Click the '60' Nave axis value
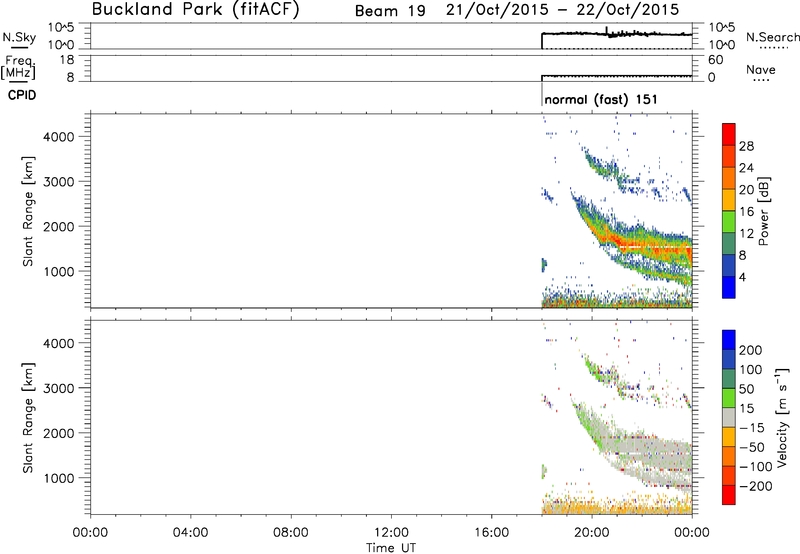The image size is (800, 554). point(715,60)
